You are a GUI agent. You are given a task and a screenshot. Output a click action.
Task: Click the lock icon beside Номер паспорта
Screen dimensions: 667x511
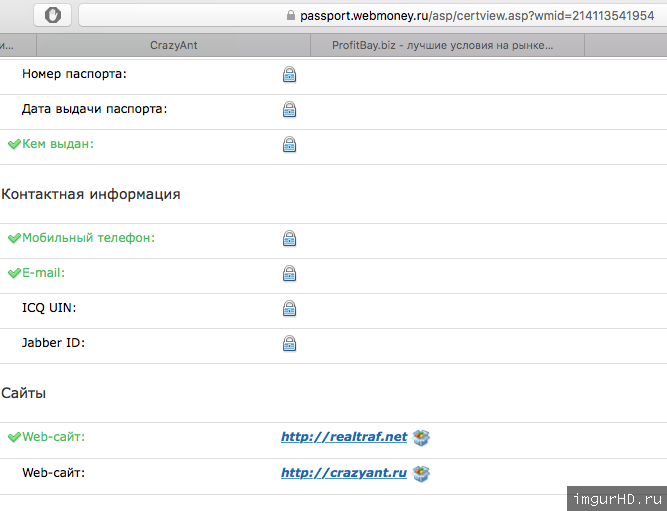point(289,75)
